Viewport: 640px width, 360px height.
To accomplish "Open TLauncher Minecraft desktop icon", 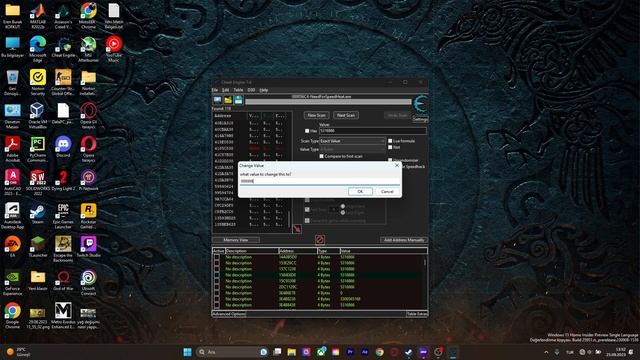I will click(x=38, y=244).
